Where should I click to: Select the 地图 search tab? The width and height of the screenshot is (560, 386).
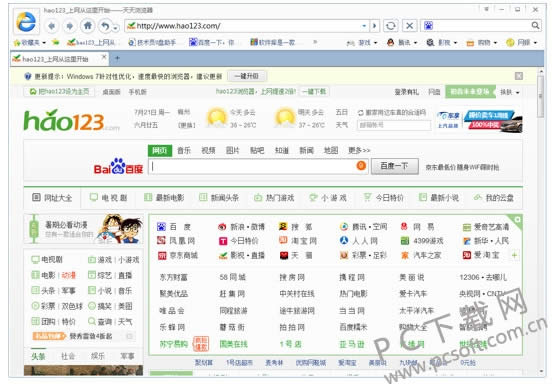[x=331, y=150]
